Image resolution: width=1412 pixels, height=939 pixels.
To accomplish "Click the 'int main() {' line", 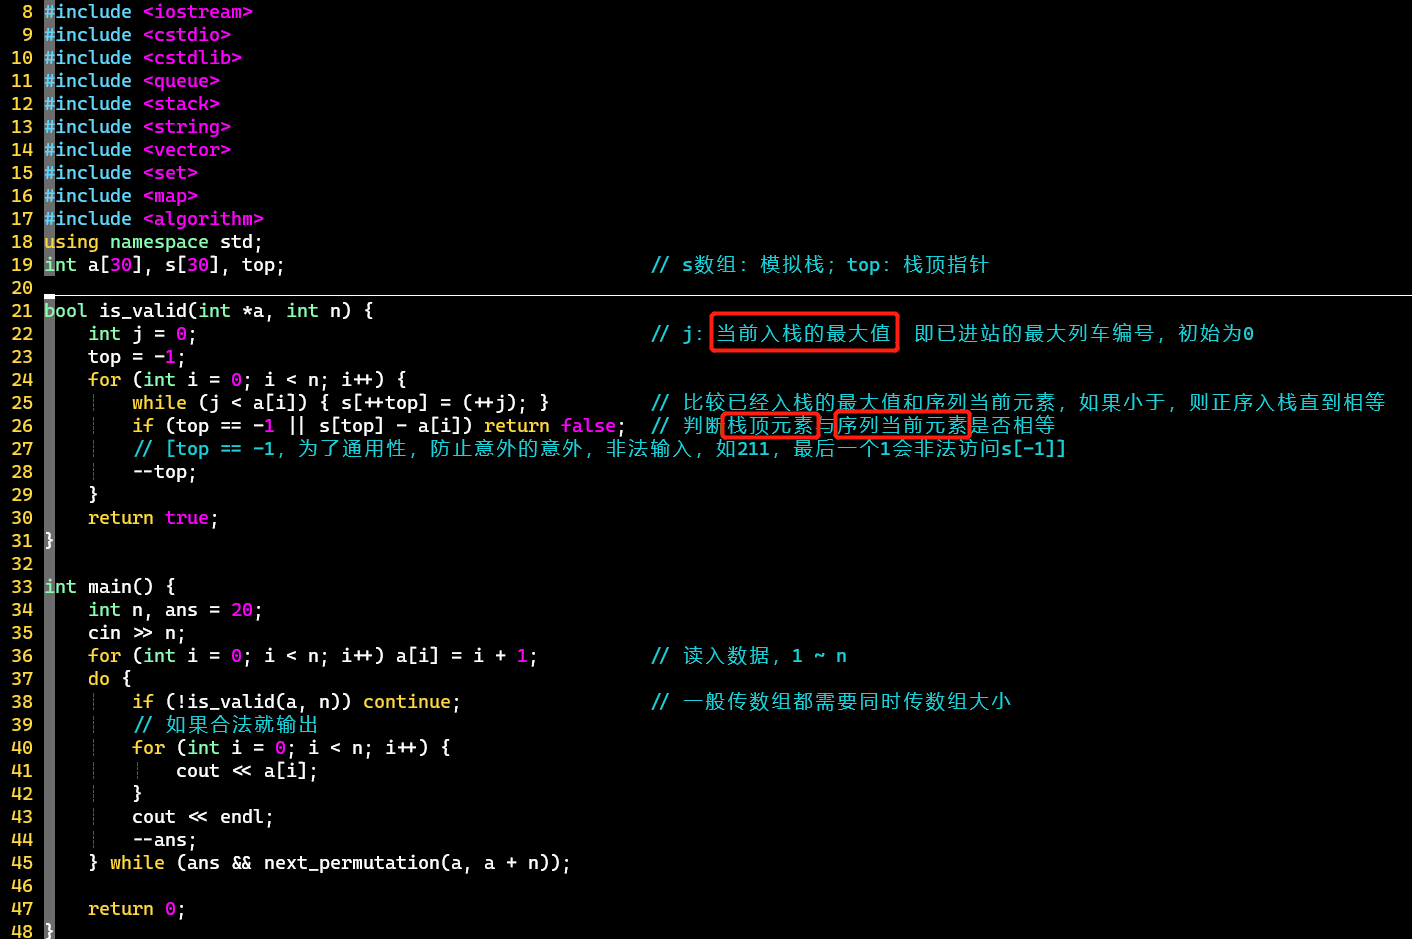I will 110,587.
